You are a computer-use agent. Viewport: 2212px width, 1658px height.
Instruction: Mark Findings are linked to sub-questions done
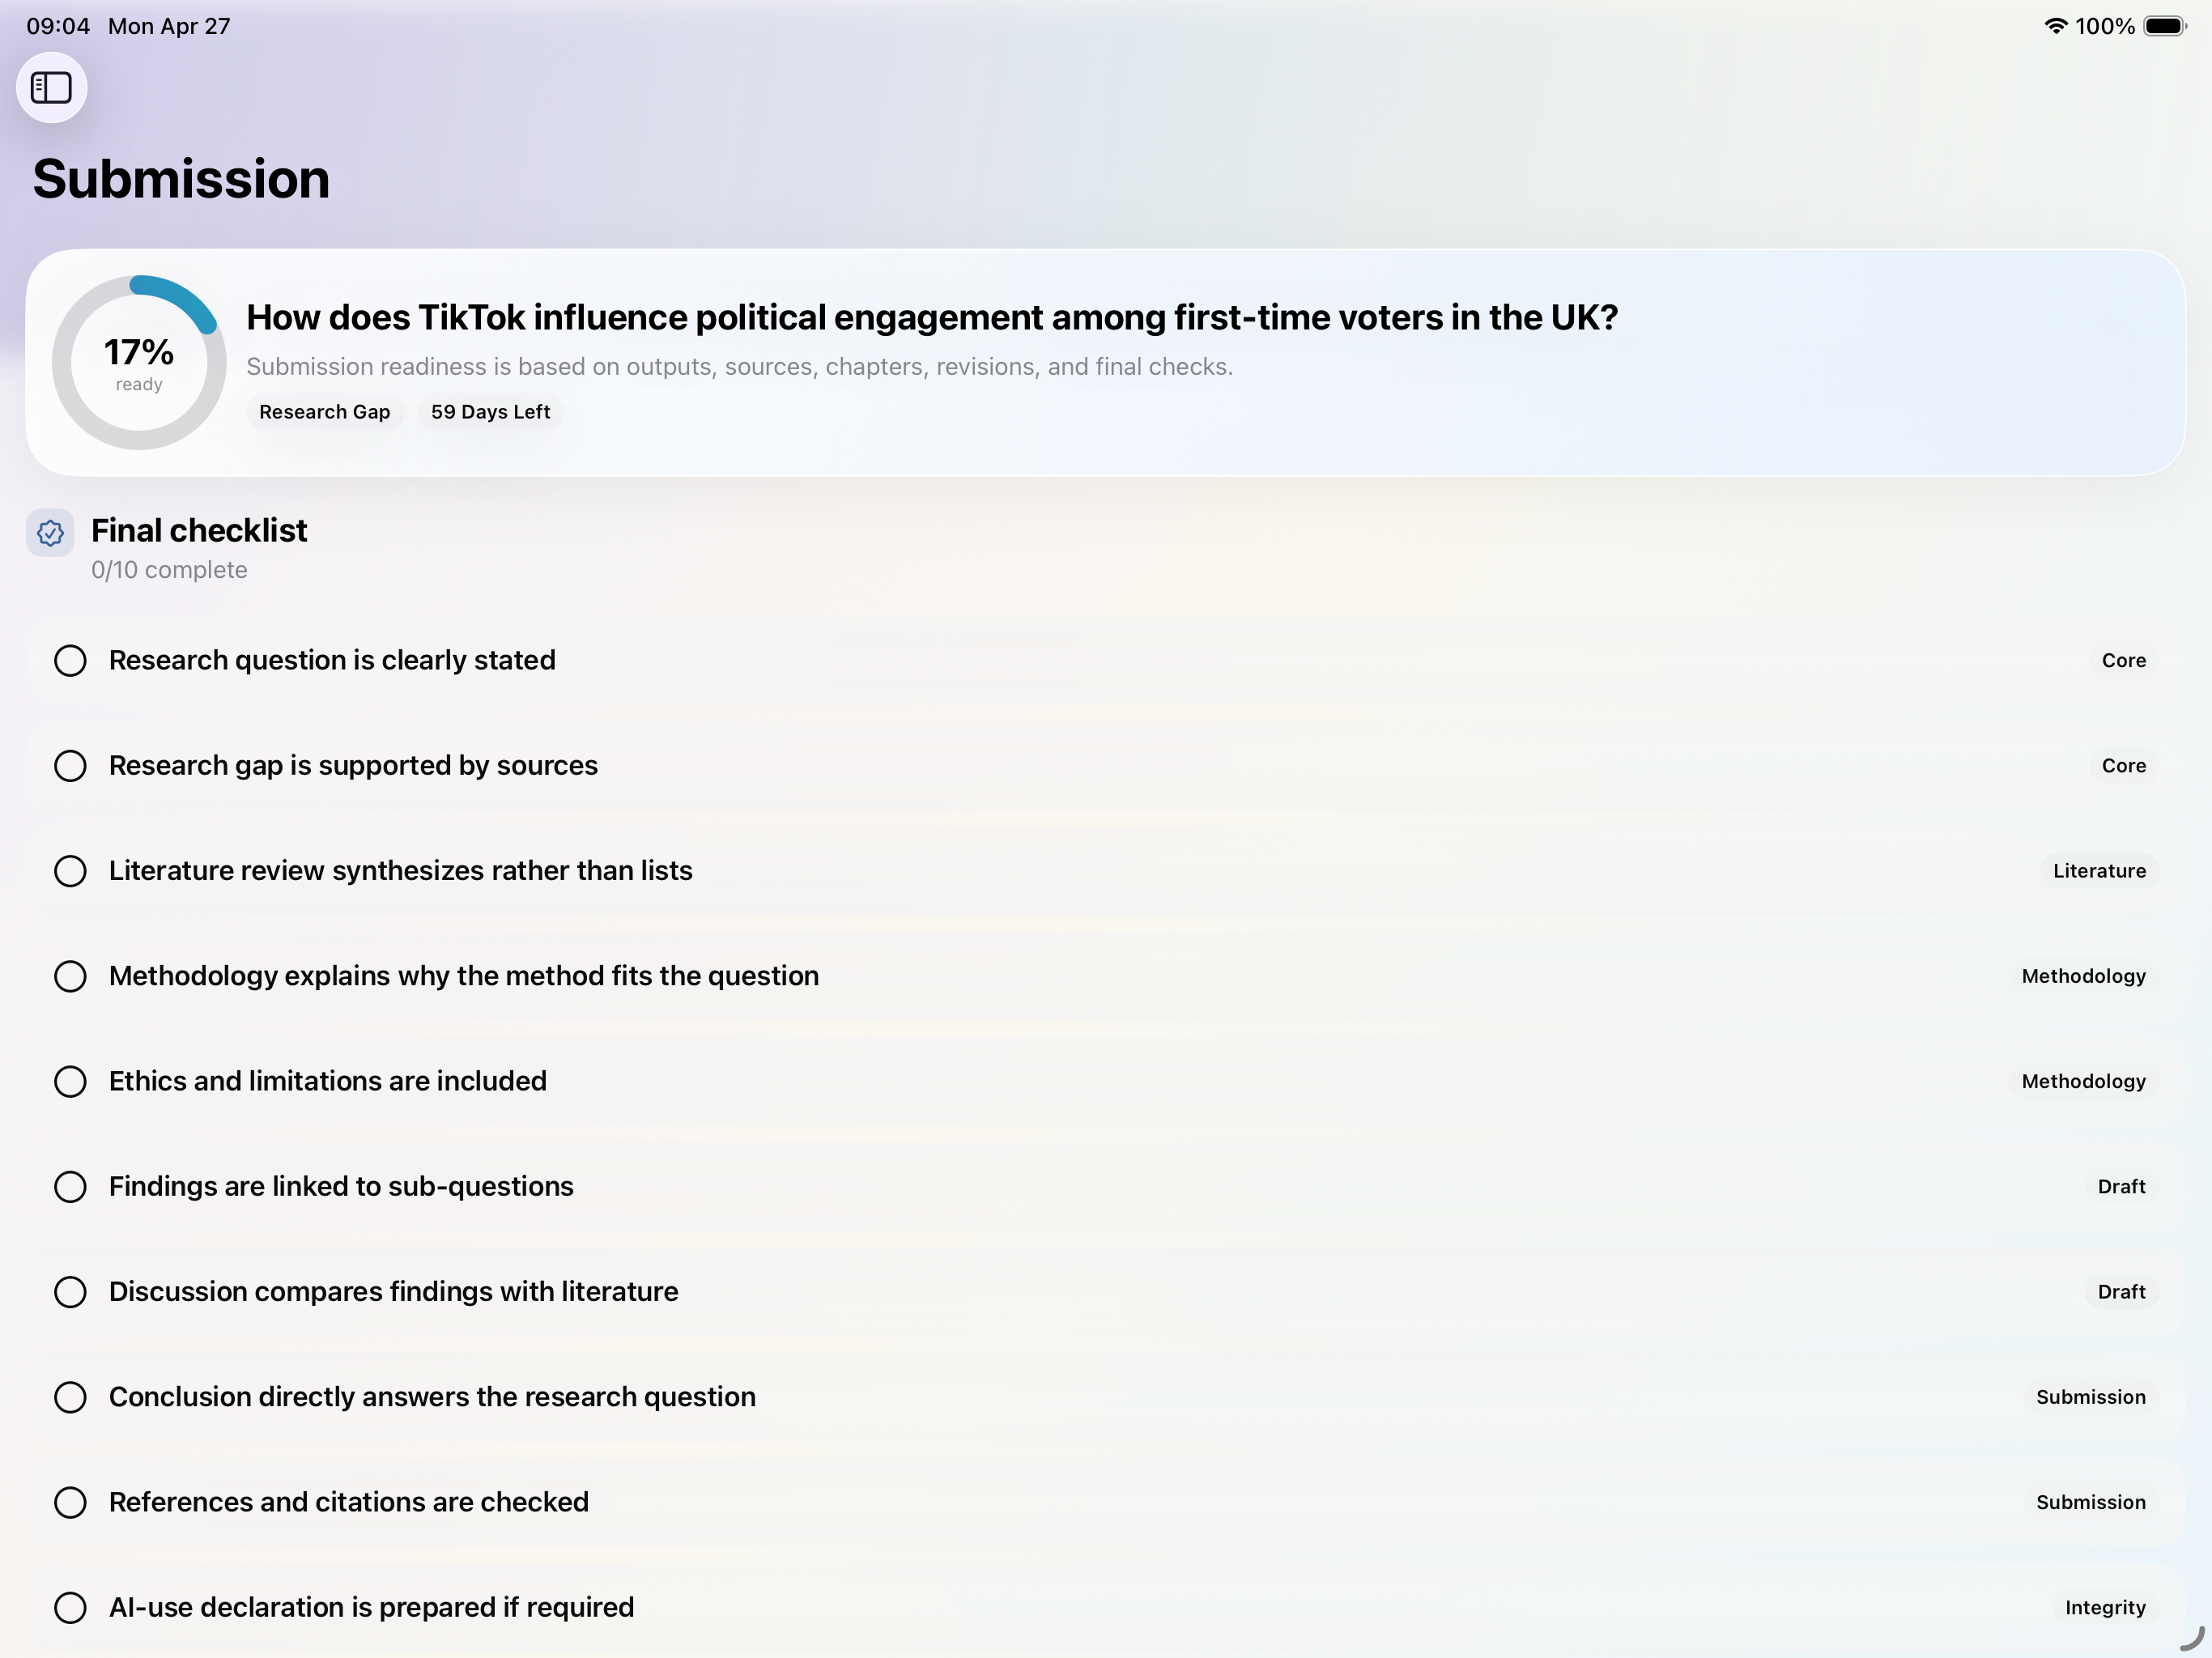[x=70, y=1187]
